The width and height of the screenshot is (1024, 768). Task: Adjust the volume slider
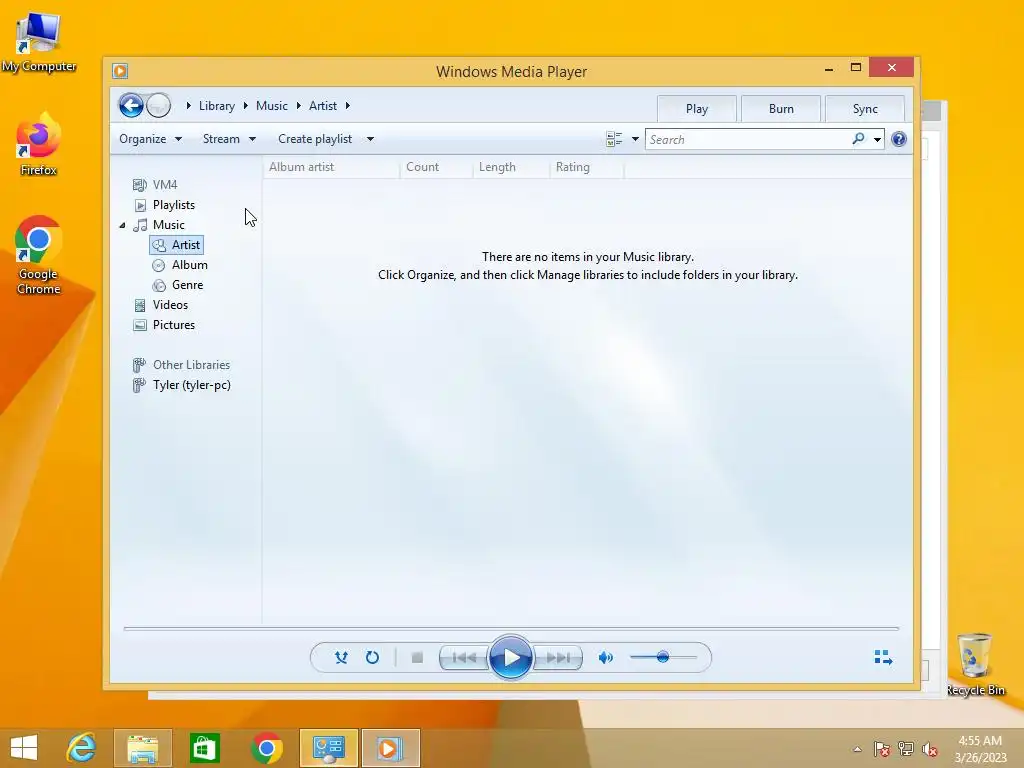pyautogui.click(x=663, y=657)
